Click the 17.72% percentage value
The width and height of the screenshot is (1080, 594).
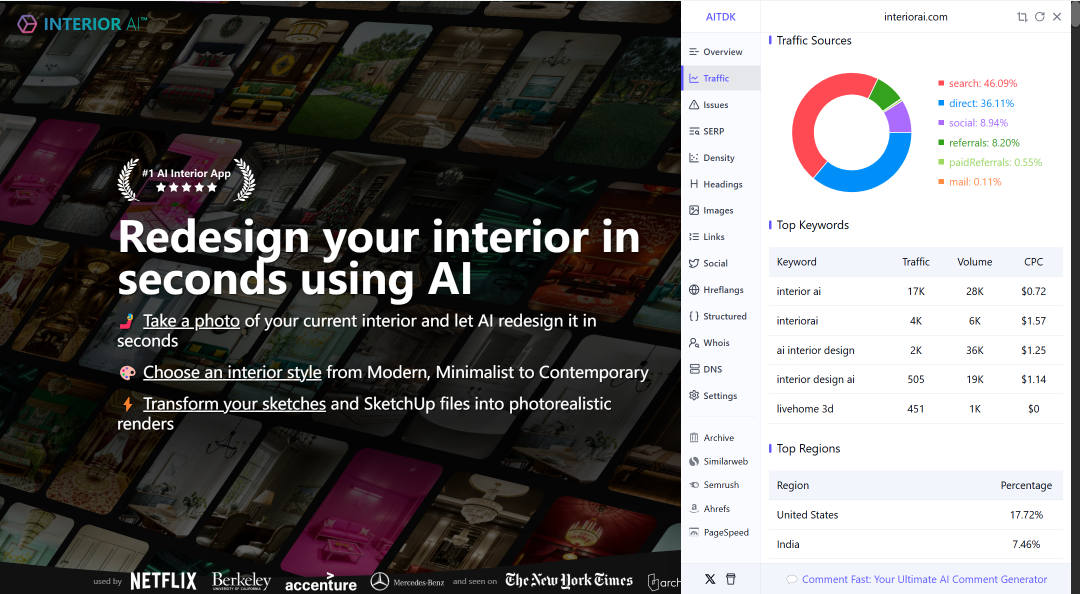tap(1026, 515)
